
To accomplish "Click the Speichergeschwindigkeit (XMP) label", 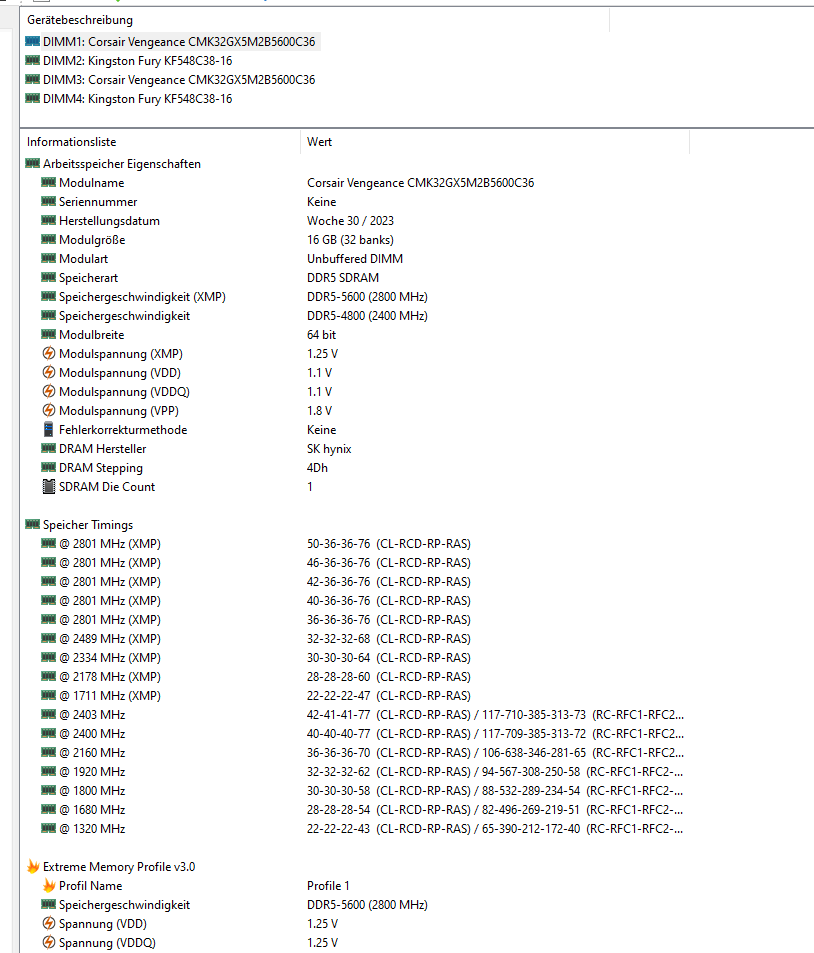I will [142, 297].
